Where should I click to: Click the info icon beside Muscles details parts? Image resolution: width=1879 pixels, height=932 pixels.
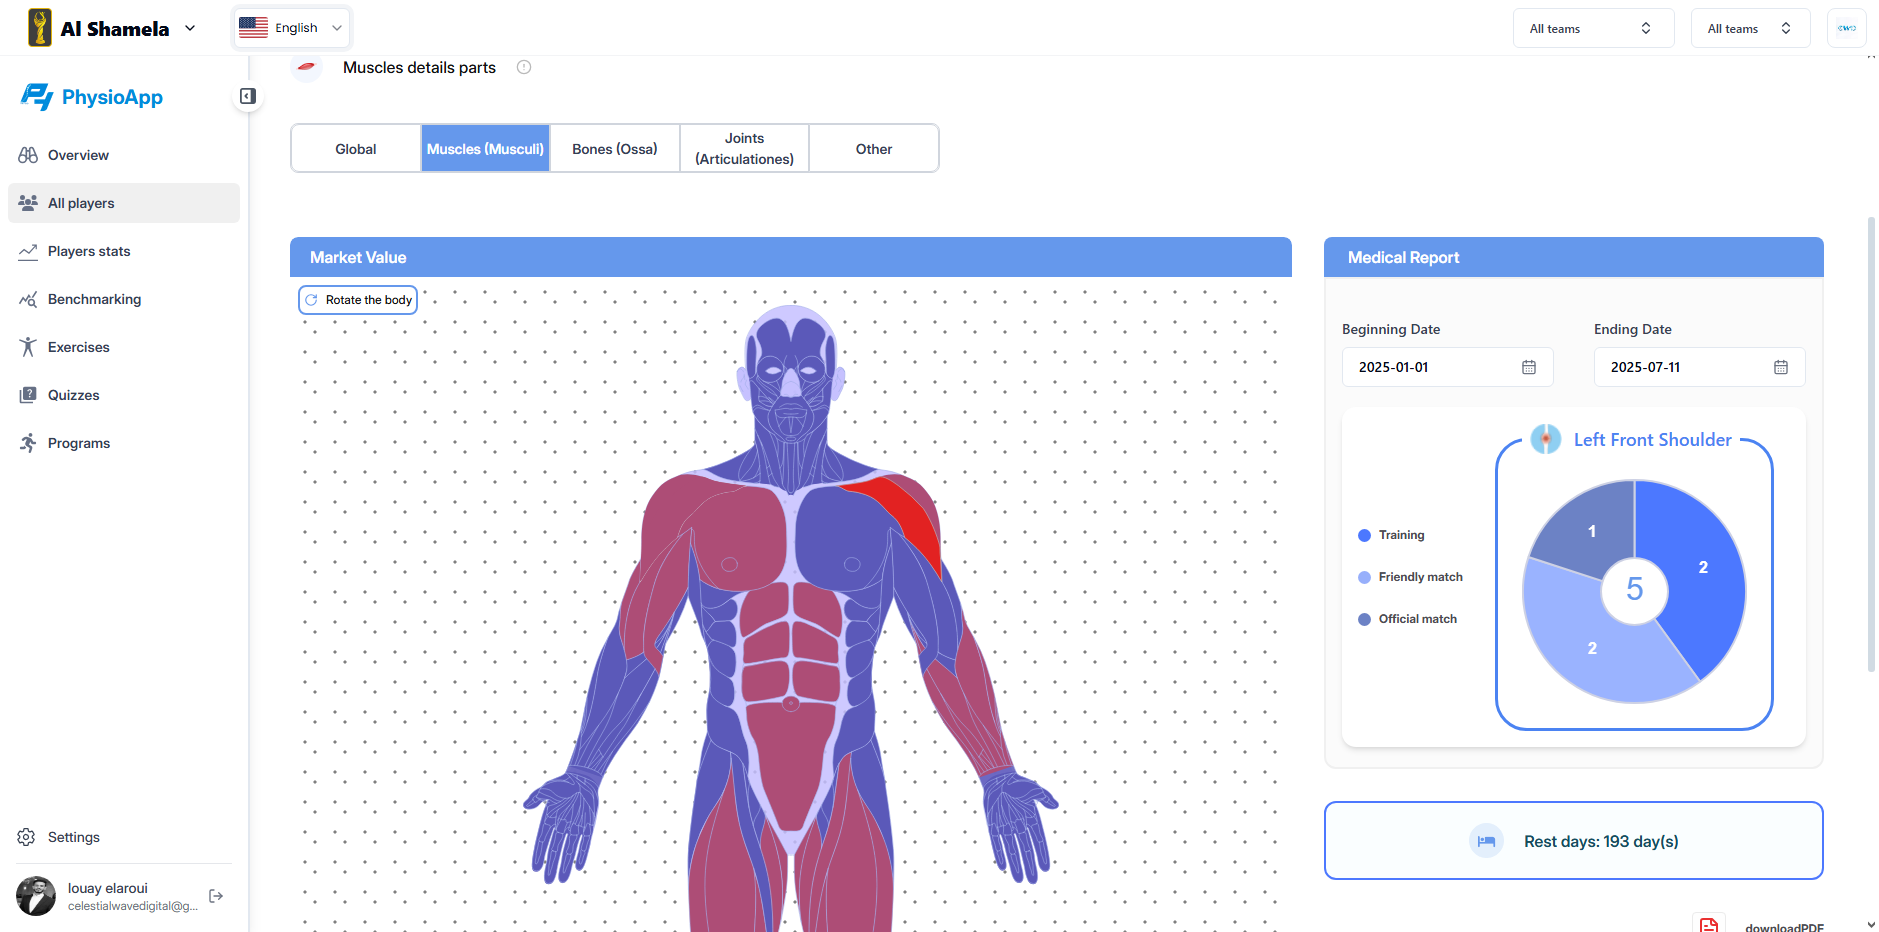[524, 67]
